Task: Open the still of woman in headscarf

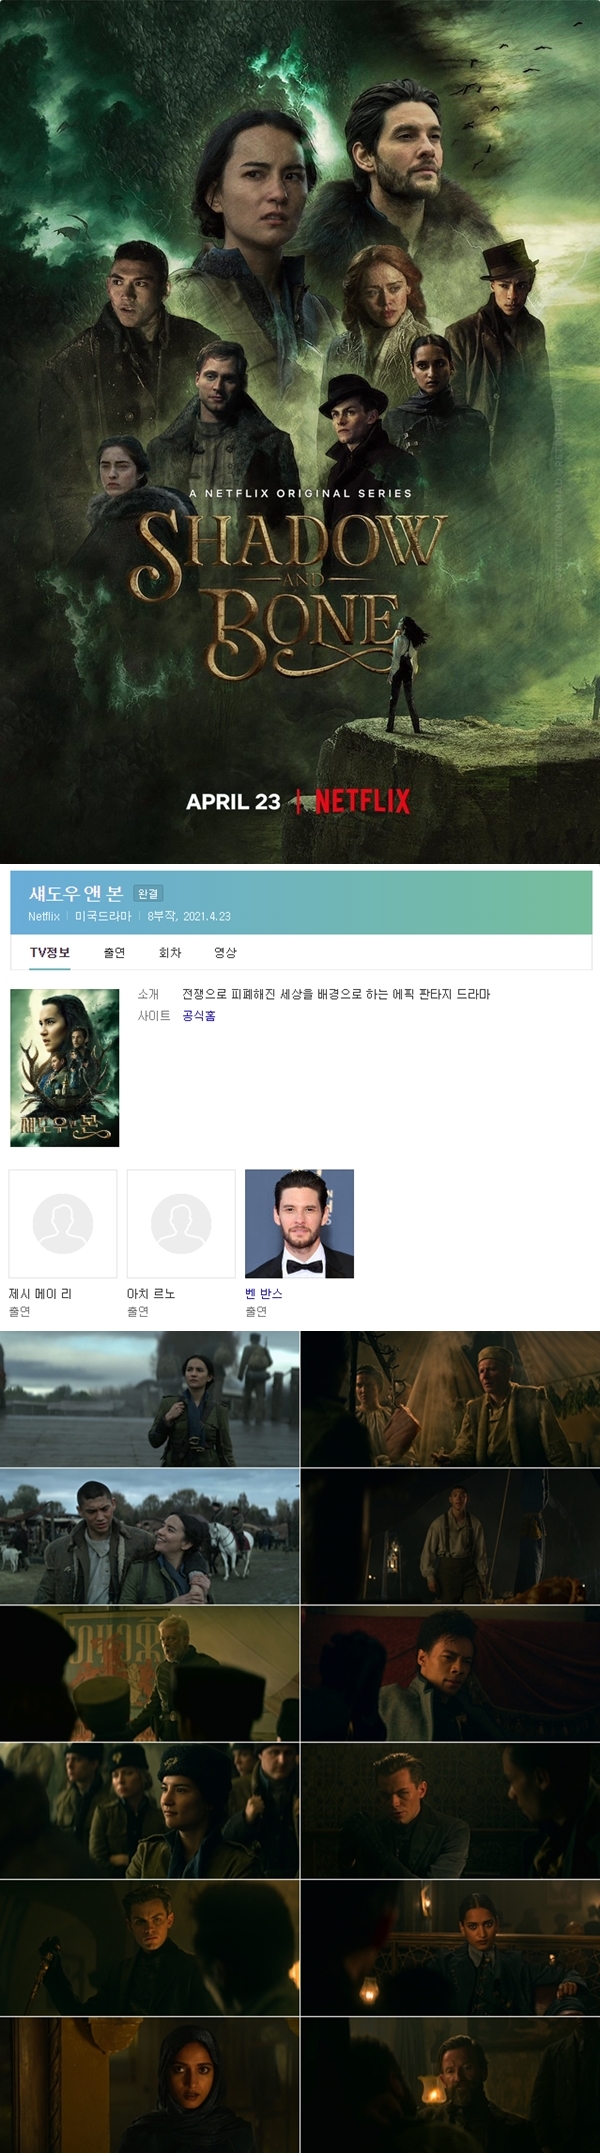Action: (x=150, y=2084)
